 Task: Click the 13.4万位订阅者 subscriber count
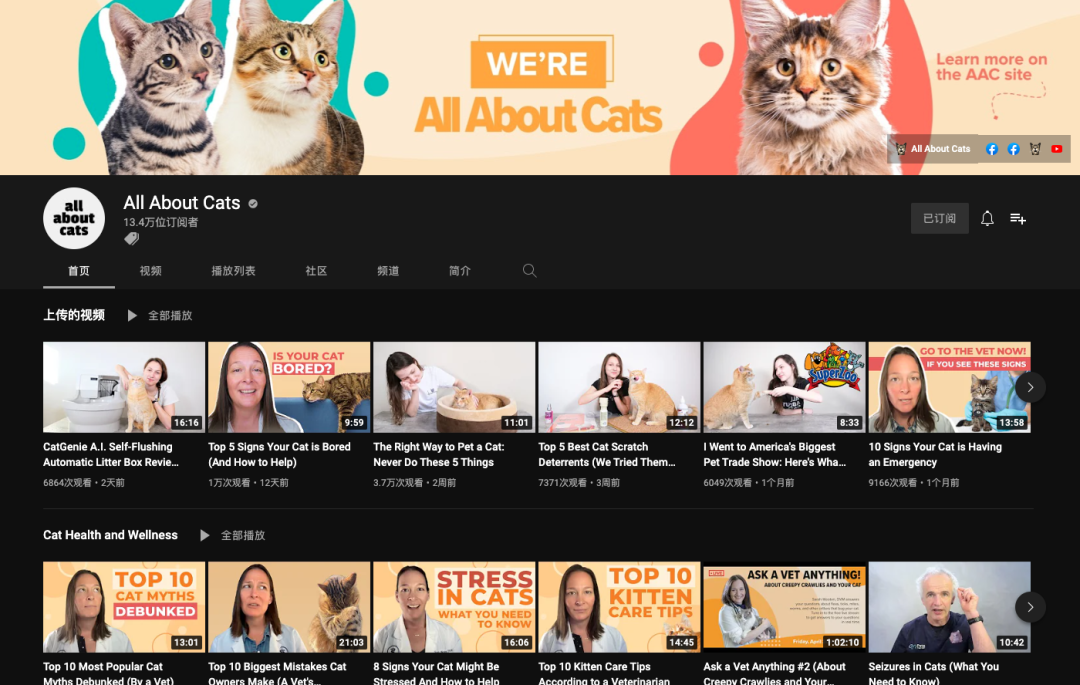coord(160,222)
